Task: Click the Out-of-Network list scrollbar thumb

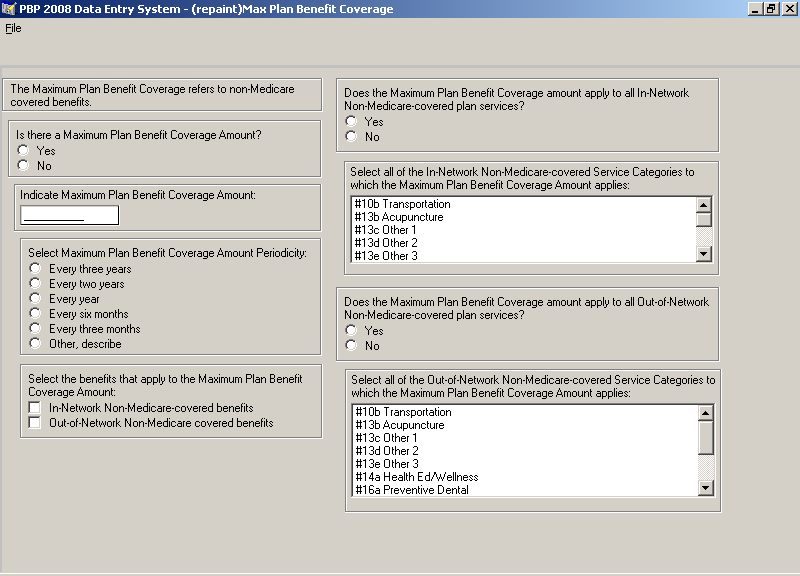Action: [x=706, y=437]
